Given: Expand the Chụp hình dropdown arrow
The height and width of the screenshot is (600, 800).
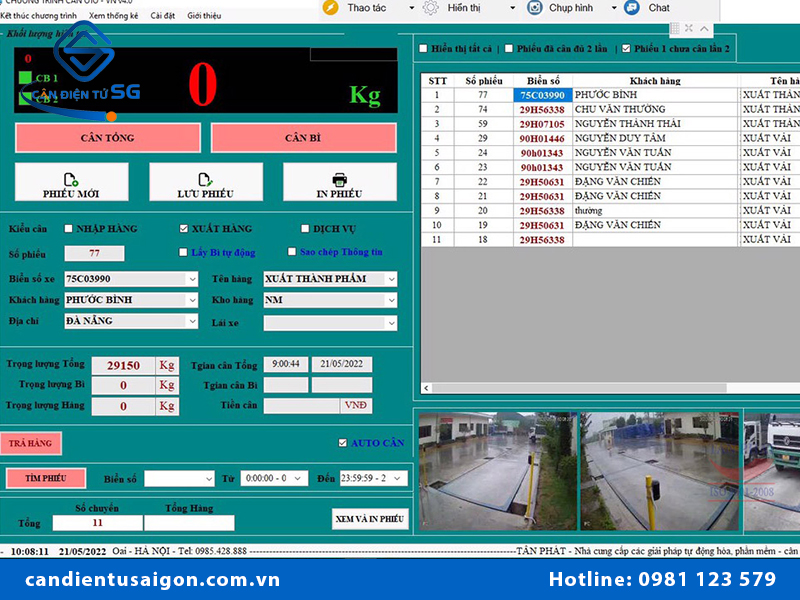Looking at the screenshot, I should coord(614,8).
